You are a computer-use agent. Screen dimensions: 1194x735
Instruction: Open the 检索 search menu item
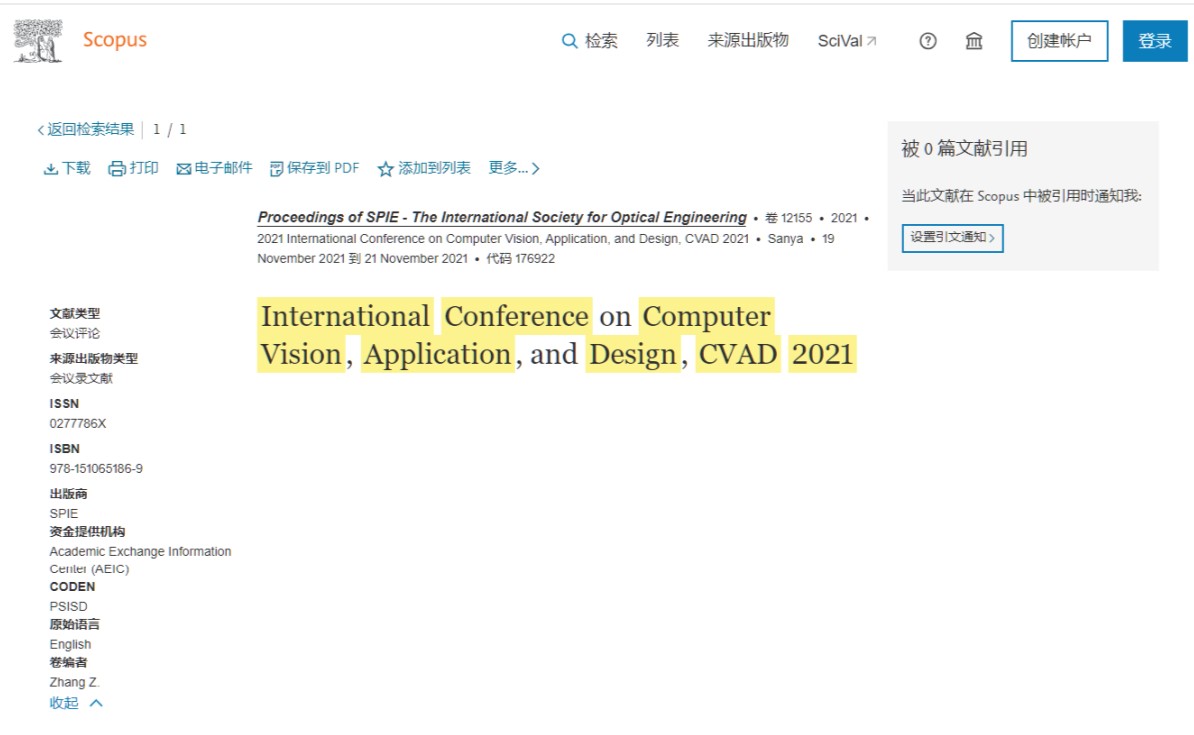pos(601,41)
